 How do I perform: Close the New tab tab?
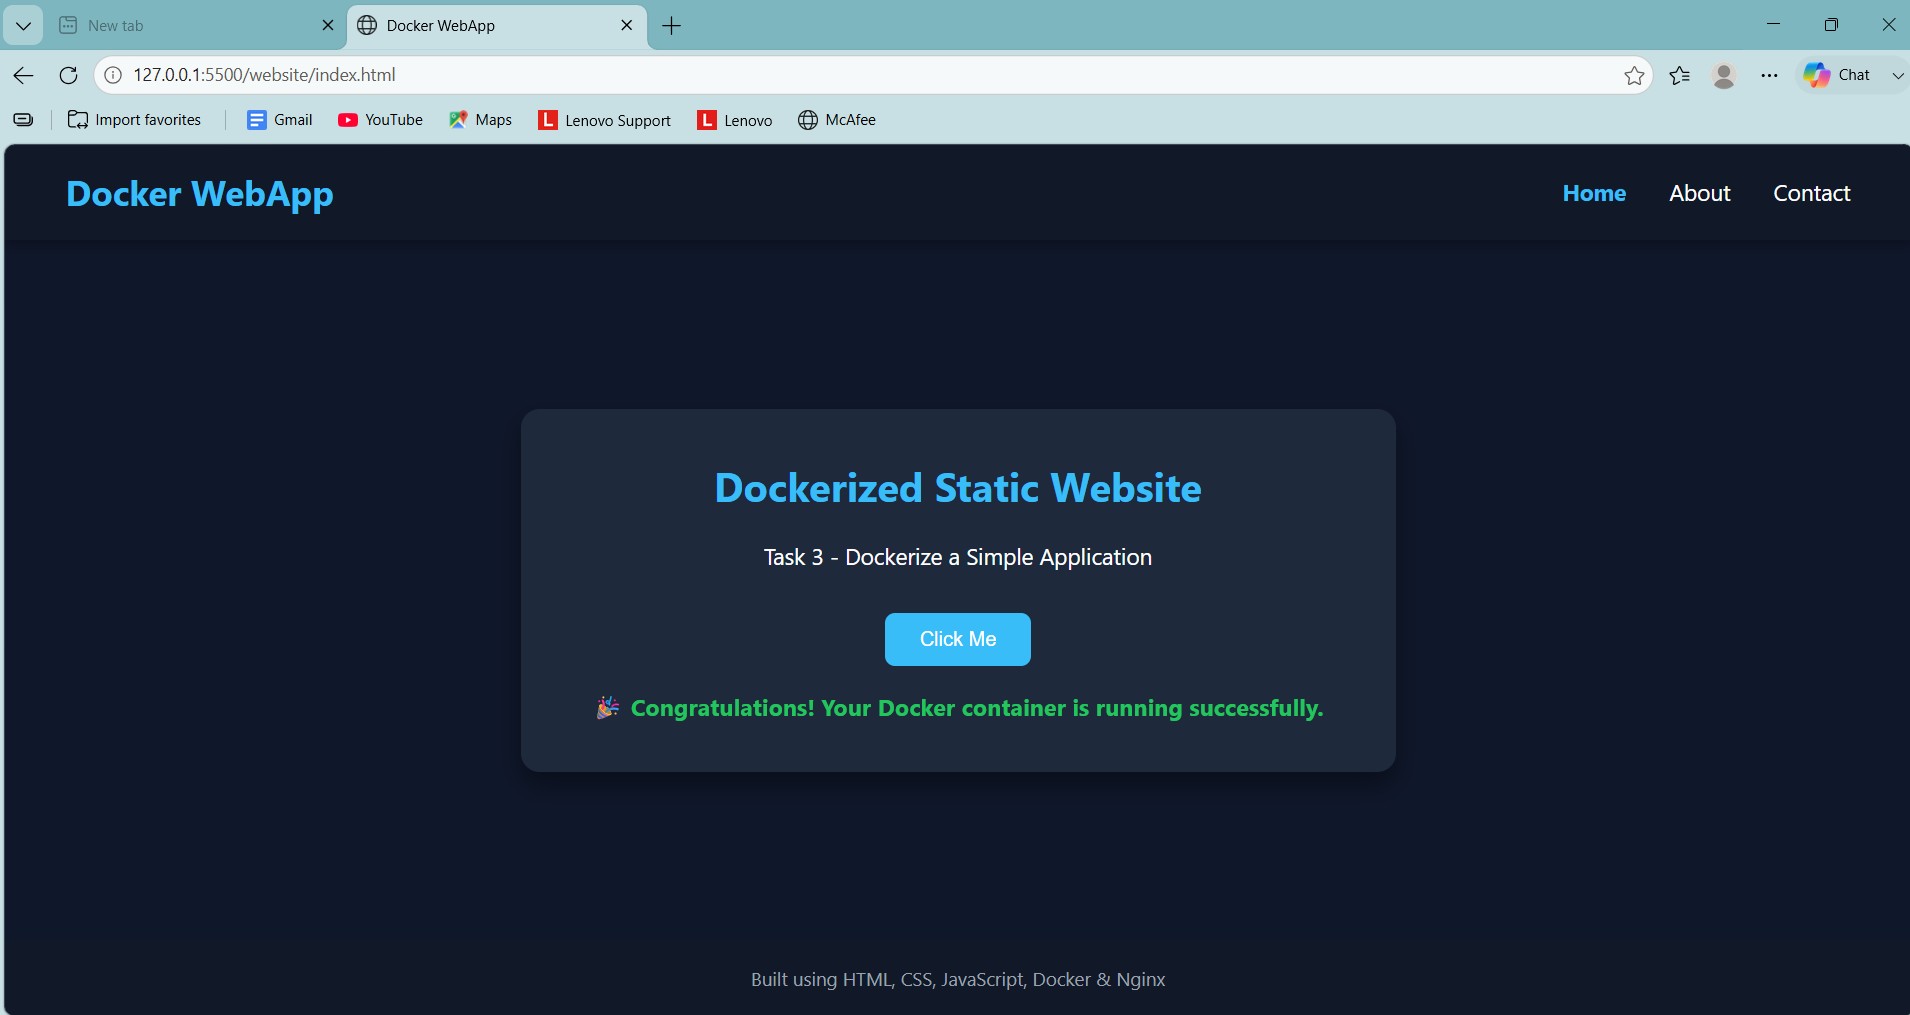pyautogui.click(x=327, y=26)
